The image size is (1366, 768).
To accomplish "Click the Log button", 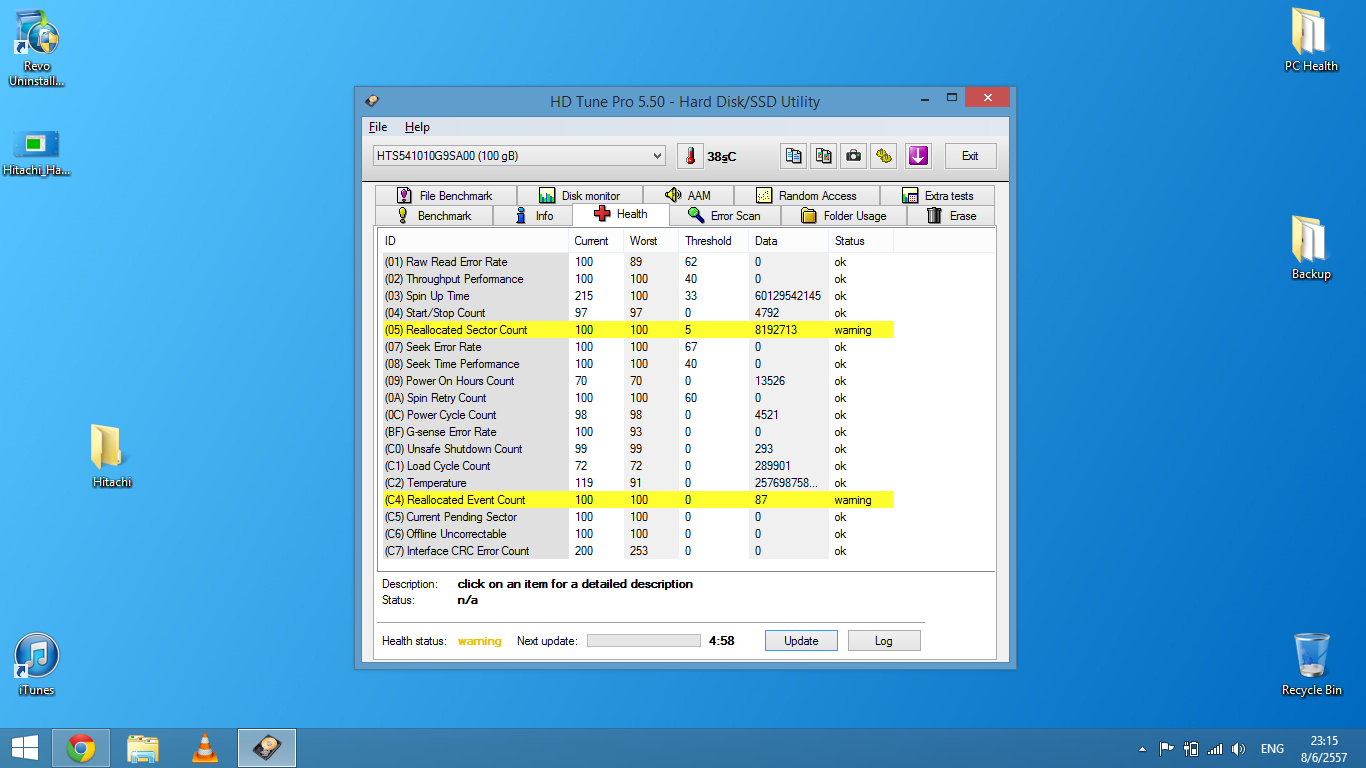I will (x=884, y=641).
